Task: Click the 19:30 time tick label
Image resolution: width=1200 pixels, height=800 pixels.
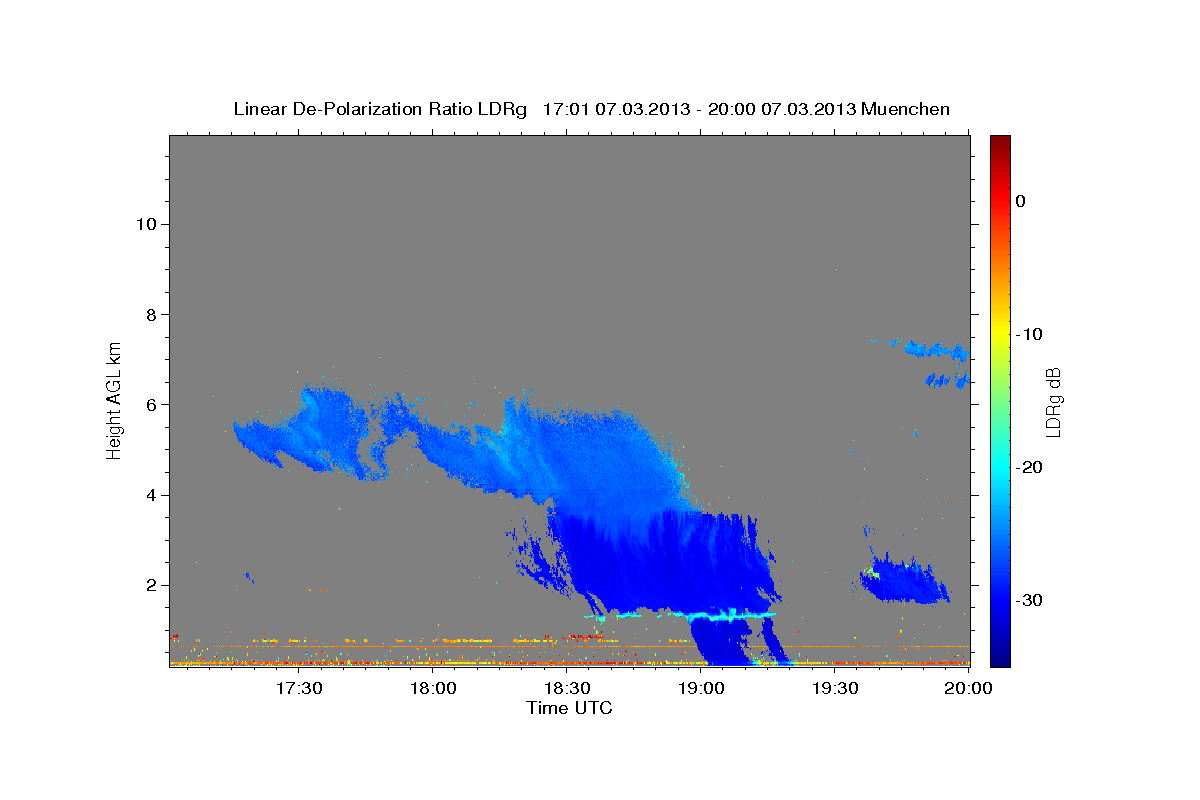Action: click(x=835, y=688)
